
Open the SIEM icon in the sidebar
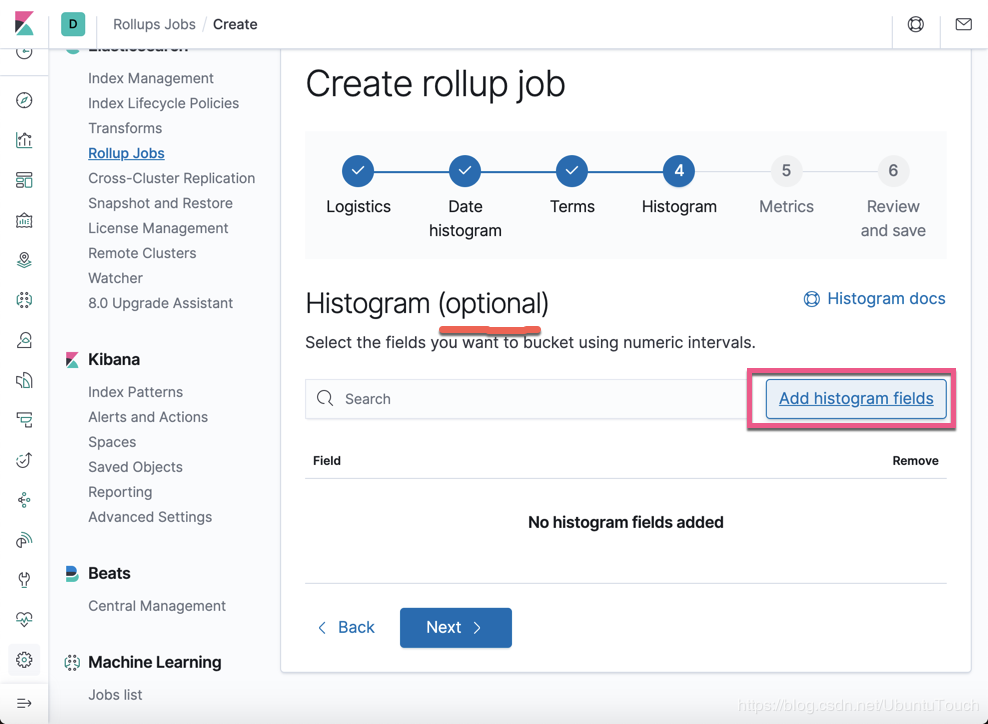click(x=24, y=540)
